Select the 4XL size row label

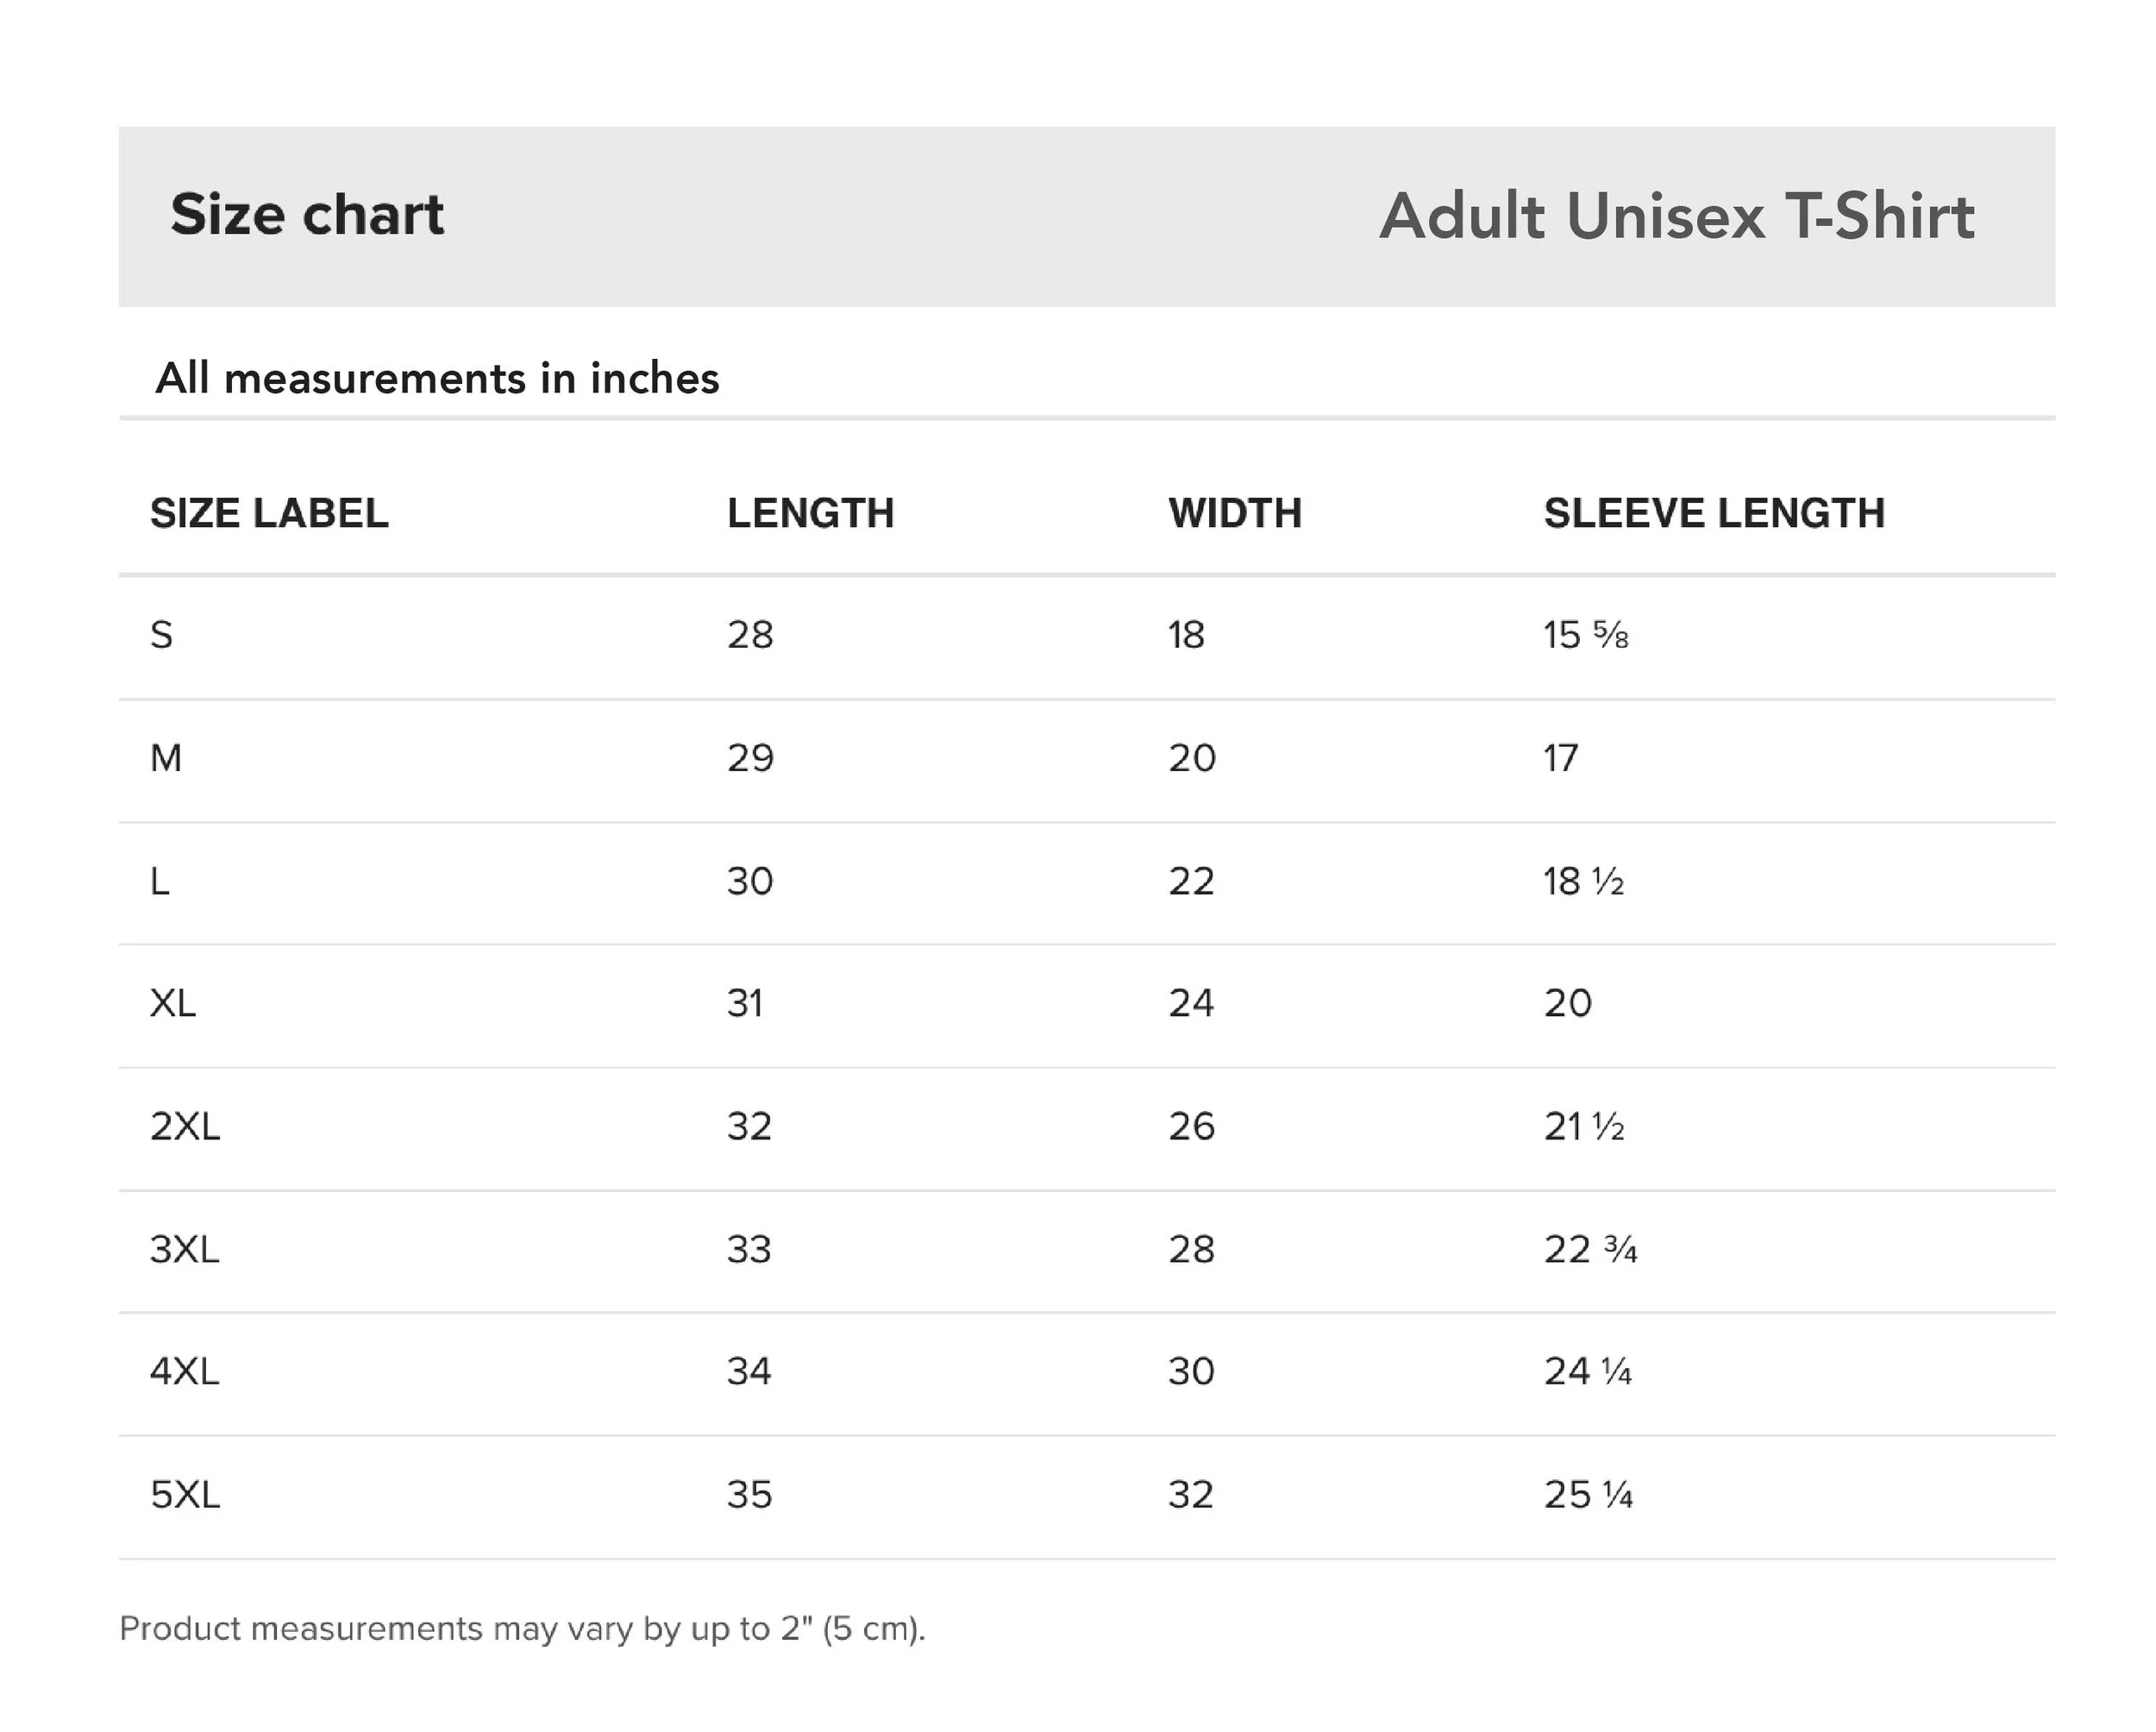pyautogui.click(x=185, y=1371)
